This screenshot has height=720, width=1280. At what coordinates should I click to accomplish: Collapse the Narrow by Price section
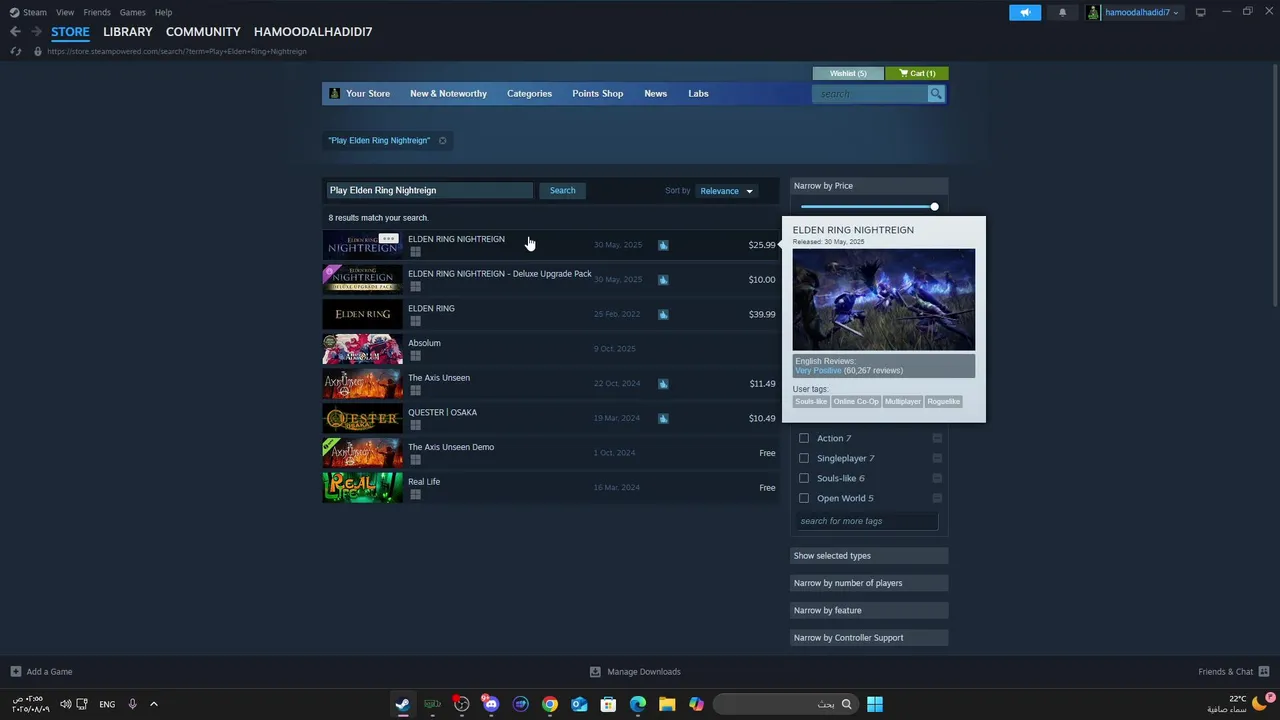pyautogui.click(x=869, y=186)
